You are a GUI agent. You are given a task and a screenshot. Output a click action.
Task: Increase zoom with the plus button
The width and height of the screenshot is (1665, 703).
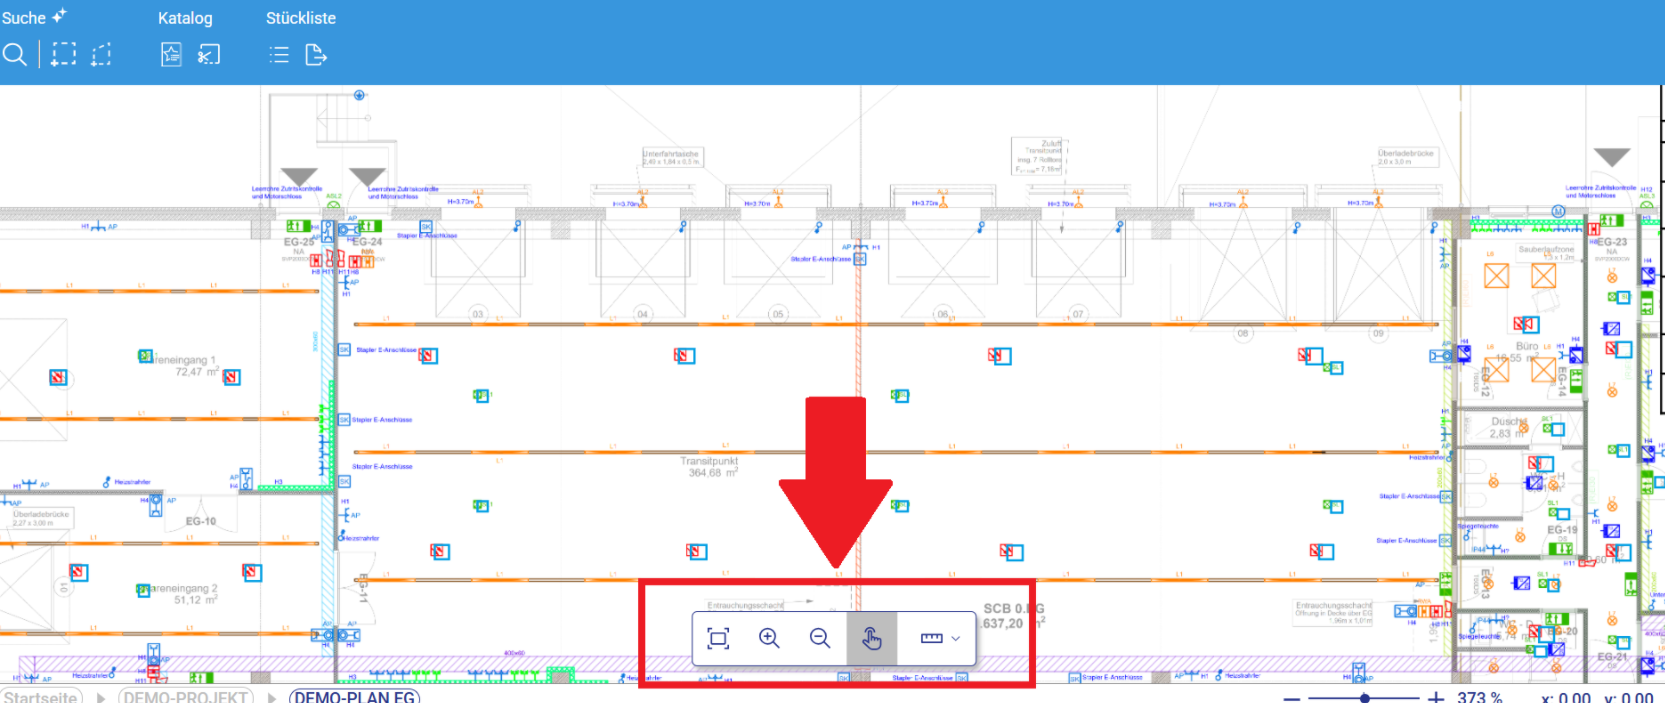pos(1436,698)
